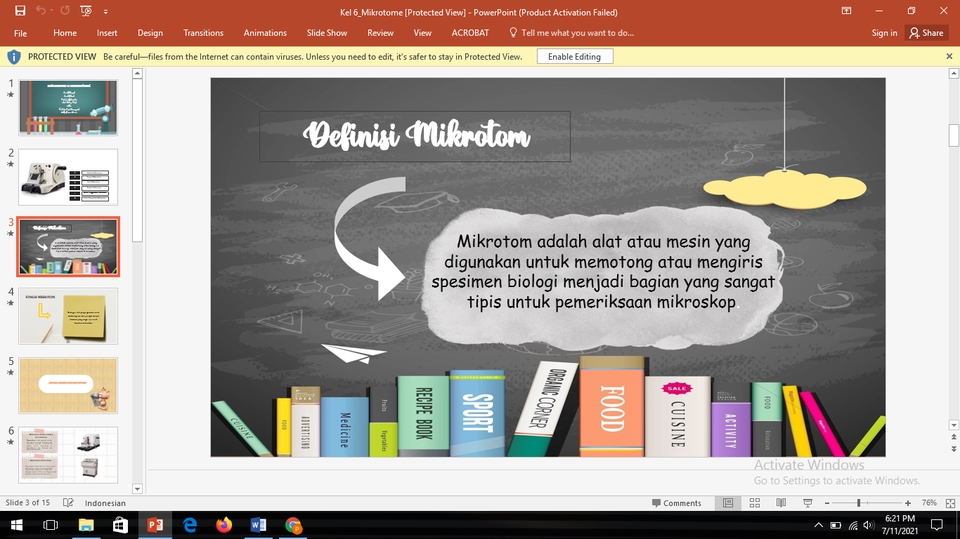Click the Mikrotom definition paragraph text
The height and width of the screenshot is (539, 960).
coord(603,271)
